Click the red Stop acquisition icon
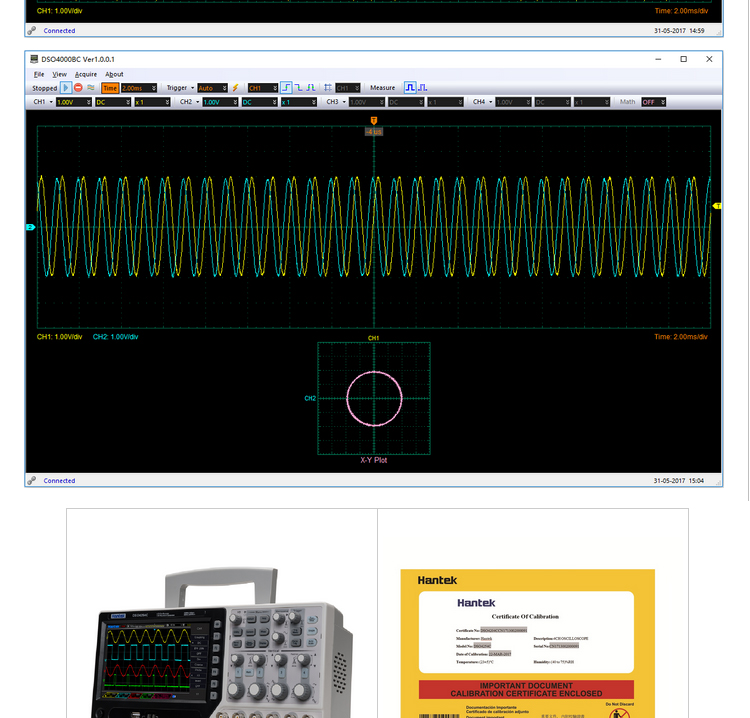The height and width of the screenshot is (718, 750). click(x=78, y=88)
